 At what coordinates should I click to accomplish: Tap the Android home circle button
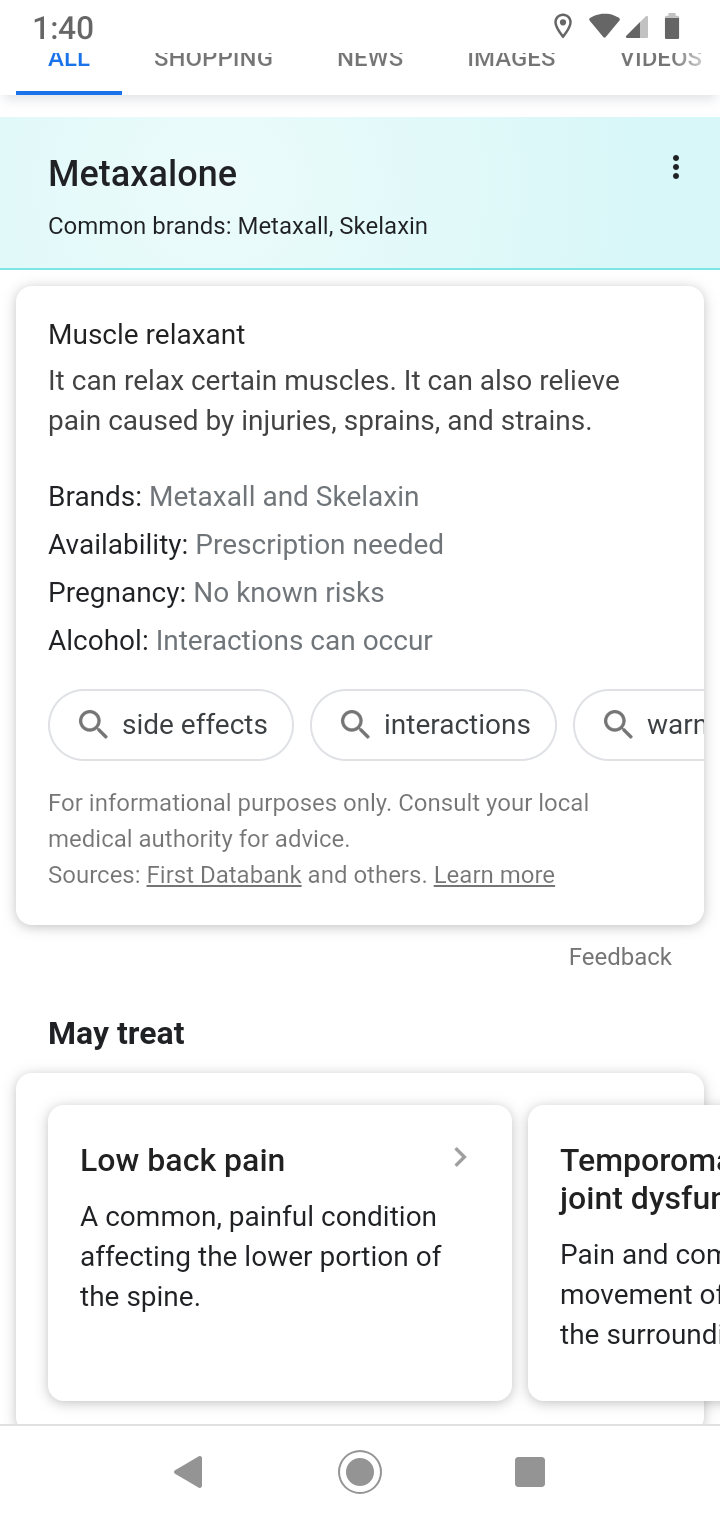pyautogui.click(x=360, y=1472)
